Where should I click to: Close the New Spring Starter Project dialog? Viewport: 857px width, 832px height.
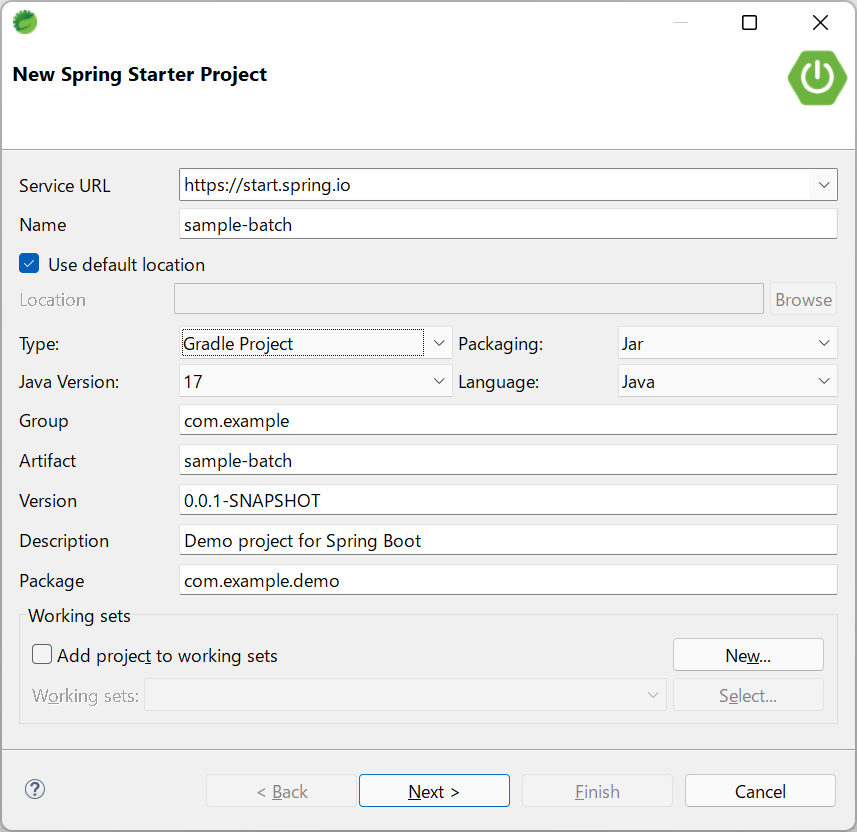pyautogui.click(x=820, y=22)
